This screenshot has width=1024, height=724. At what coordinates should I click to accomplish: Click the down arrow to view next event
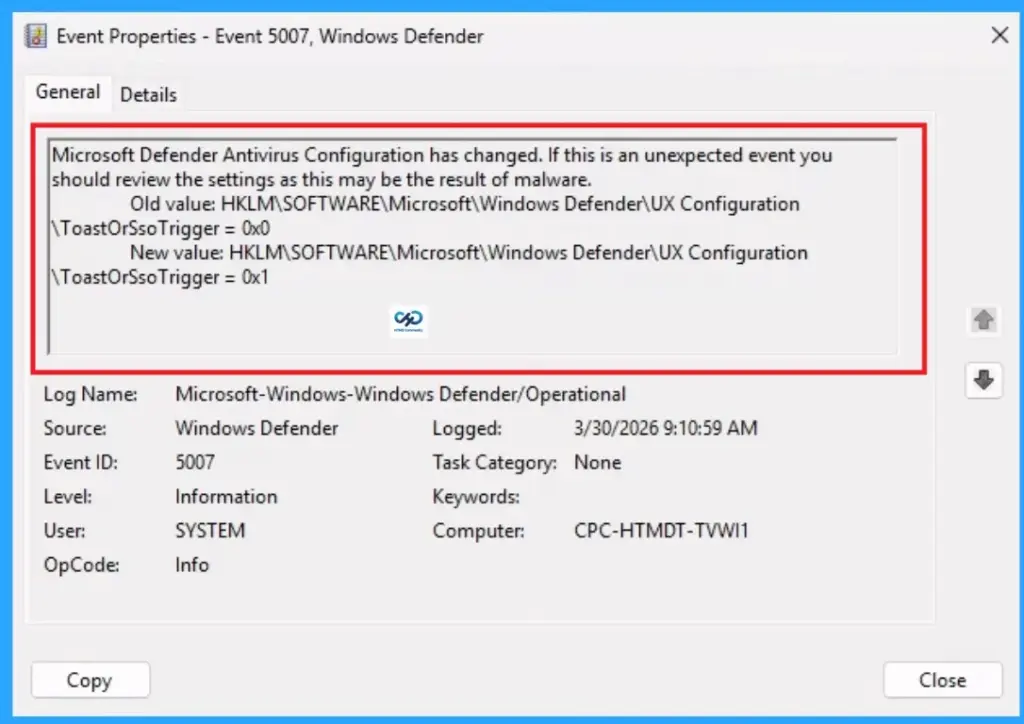pyautogui.click(x=983, y=380)
